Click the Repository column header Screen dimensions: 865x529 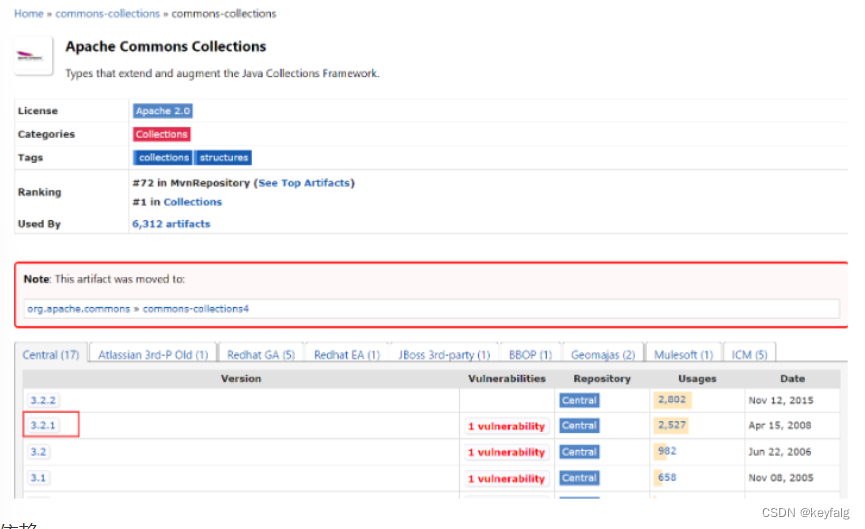point(602,378)
